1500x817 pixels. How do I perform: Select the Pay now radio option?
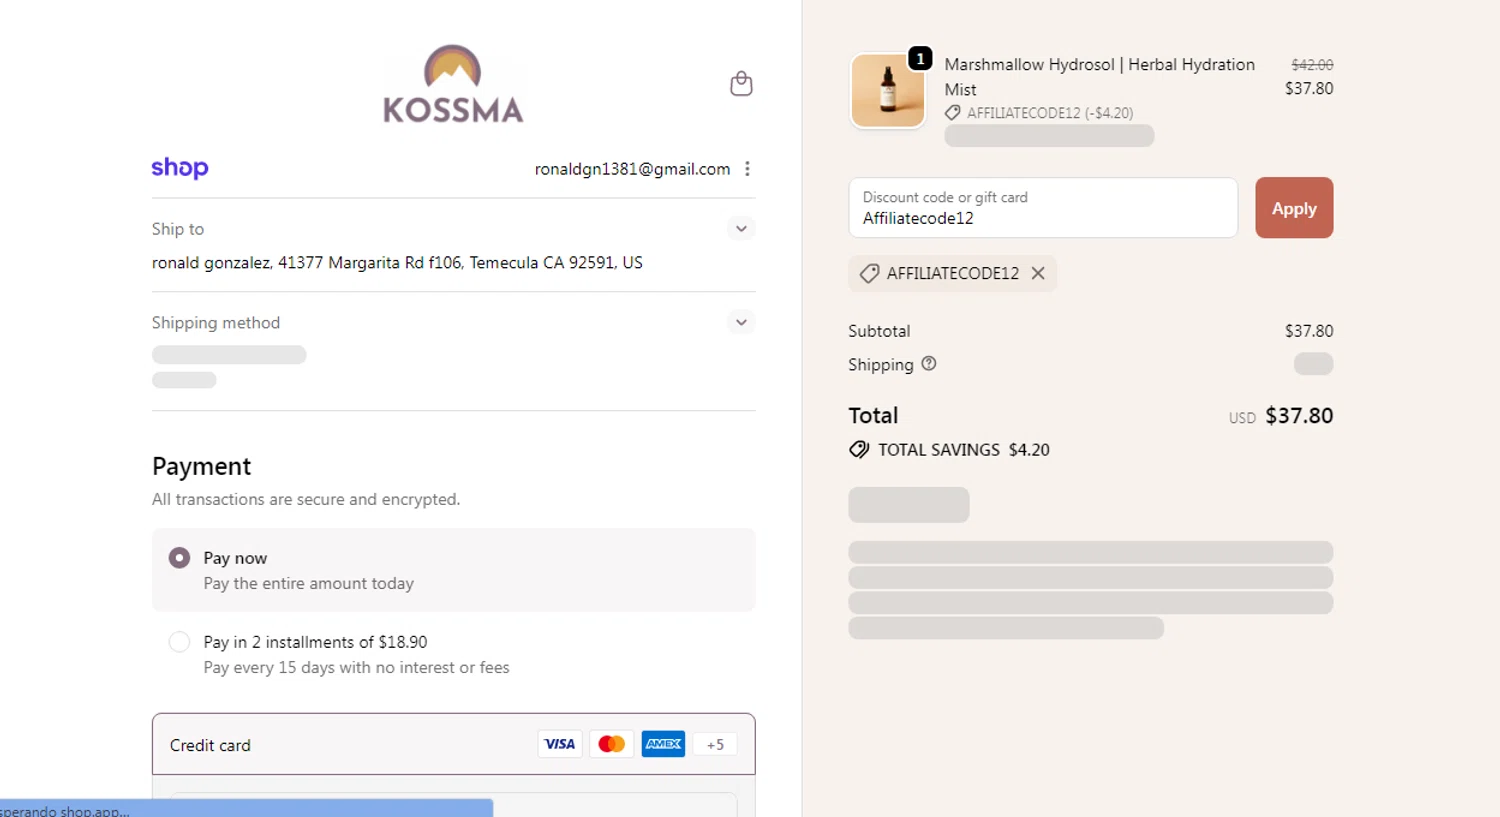click(179, 557)
